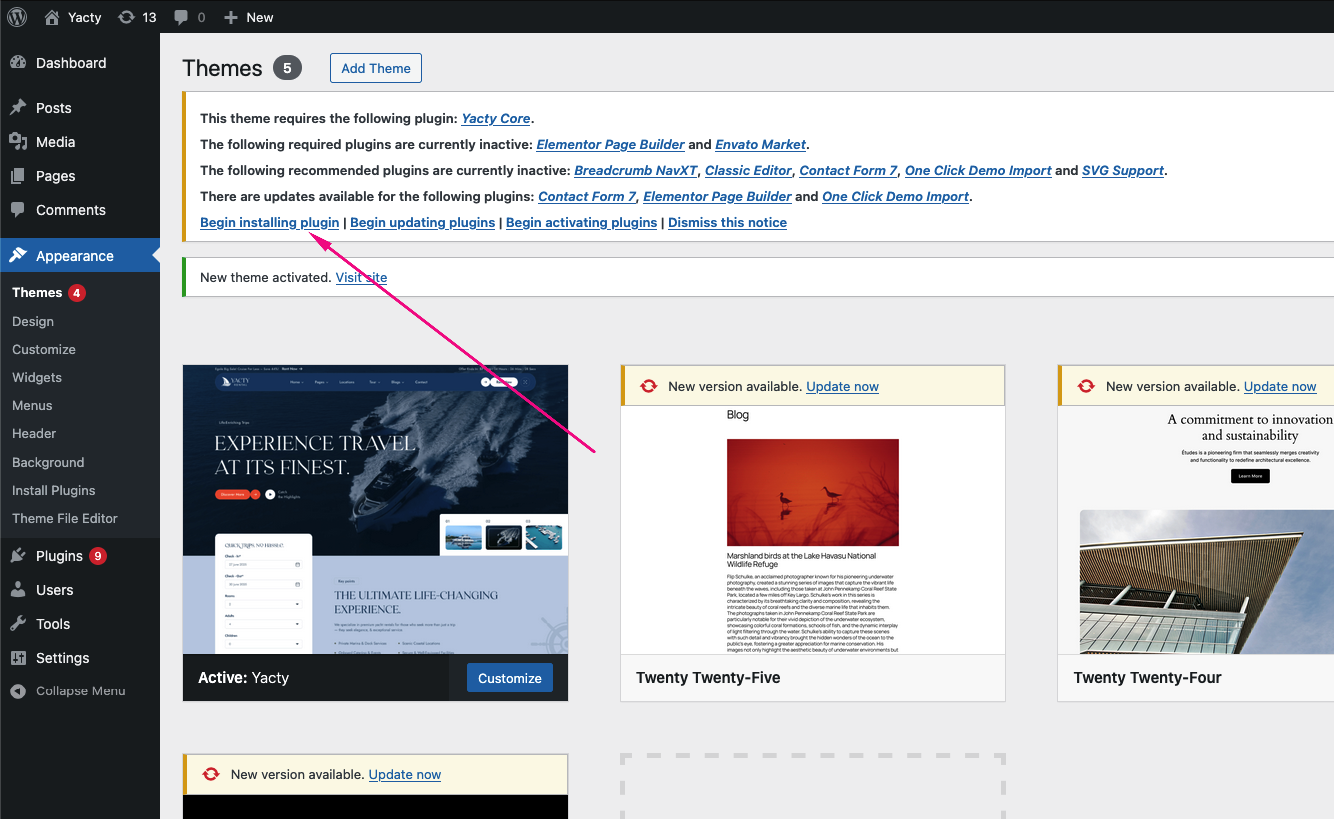Screen dimensions: 1334x819
Task: Click the Begin installing plugin link
Action: coord(269,223)
